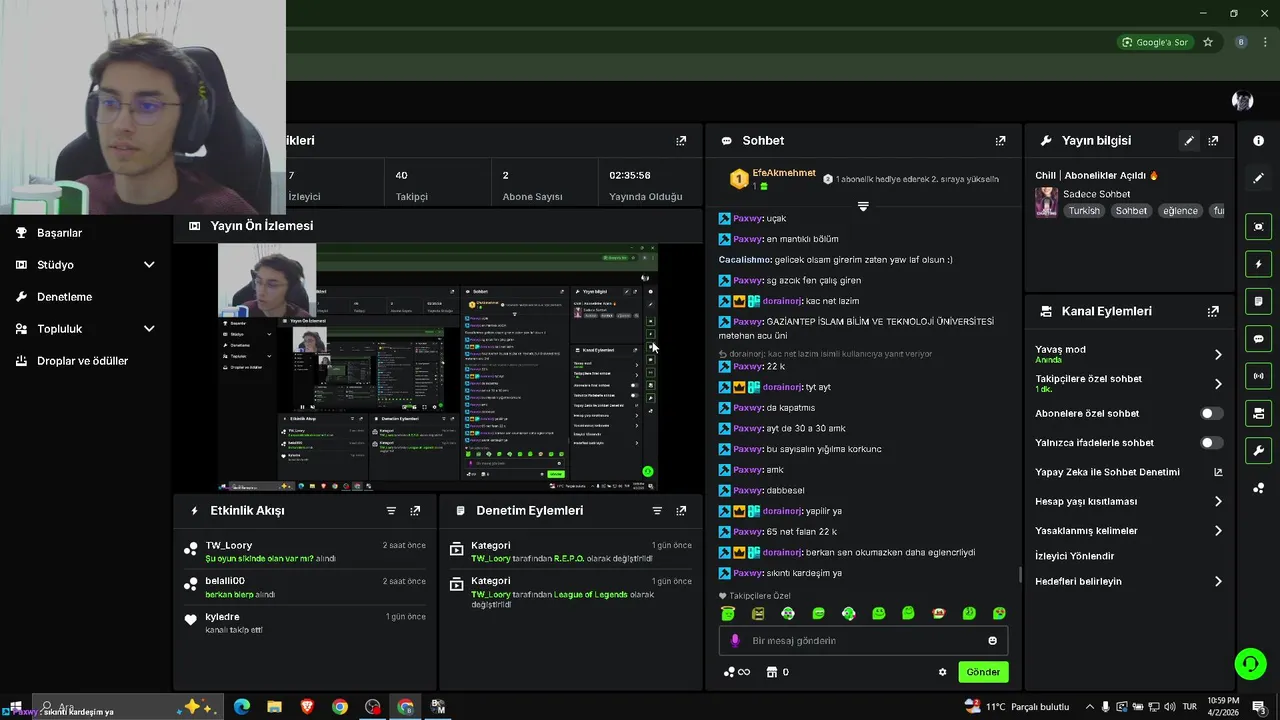The image size is (1280, 720).
Task: Click the document moderation icon in right rail
Action: point(1258,301)
